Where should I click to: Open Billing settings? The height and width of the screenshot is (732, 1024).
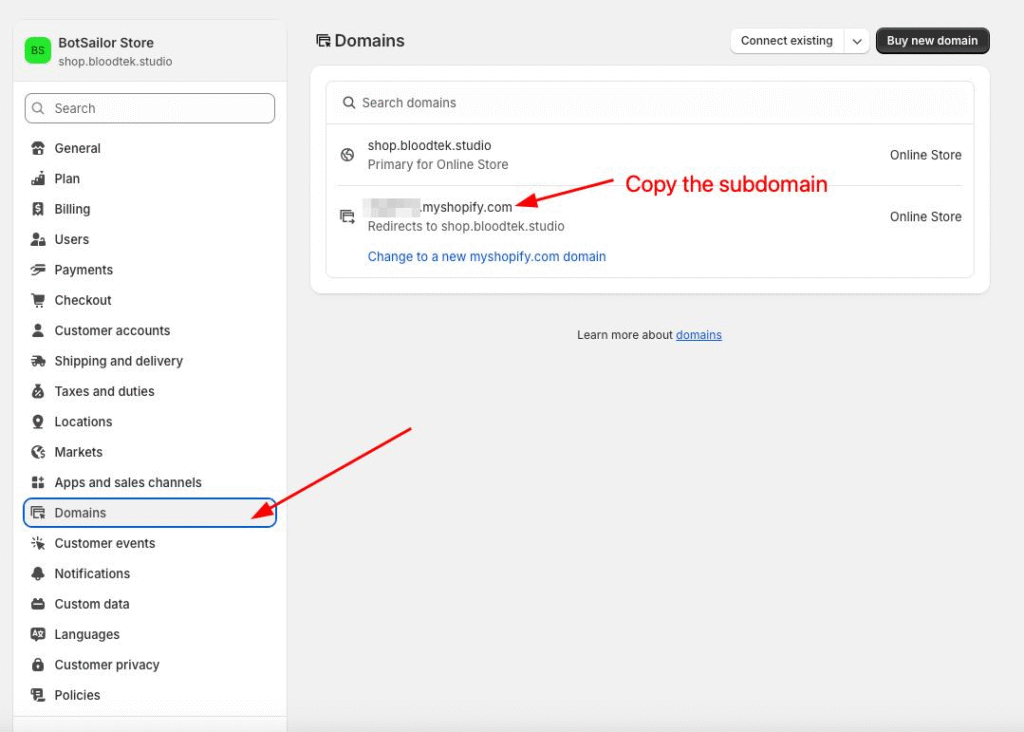click(x=150, y=209)
